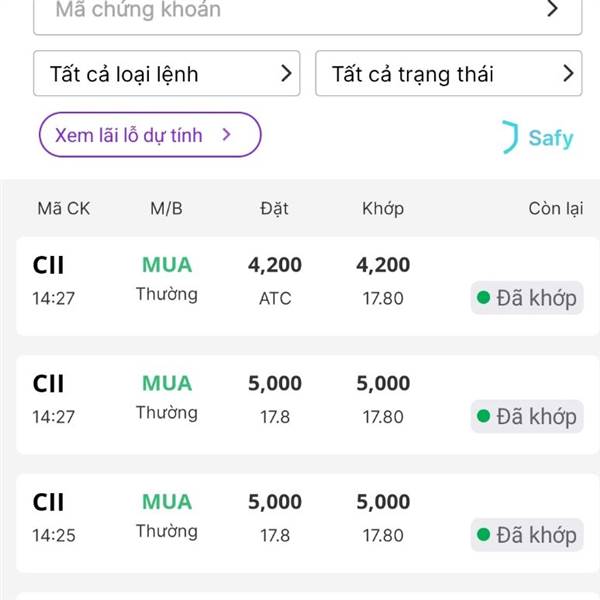
Task: Sort by the Mã CK column header
Action: 63,209
